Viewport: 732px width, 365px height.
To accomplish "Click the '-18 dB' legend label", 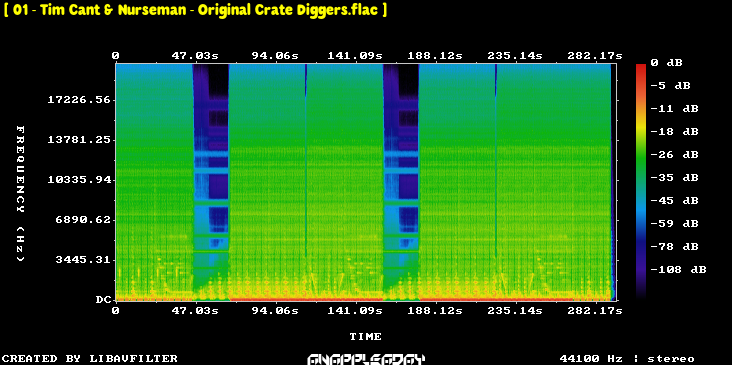I will (674, 132).
